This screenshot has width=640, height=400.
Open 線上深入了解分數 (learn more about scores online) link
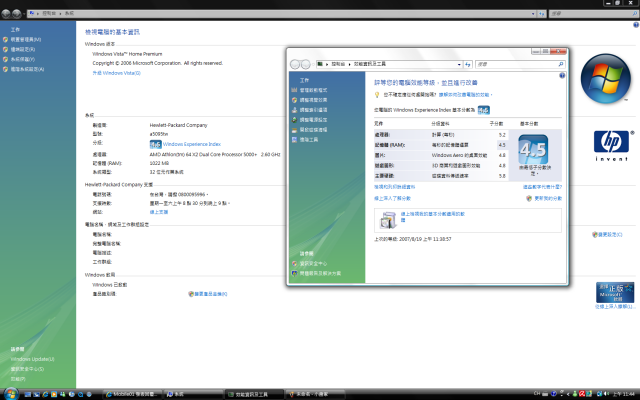(x=392, y=198)
